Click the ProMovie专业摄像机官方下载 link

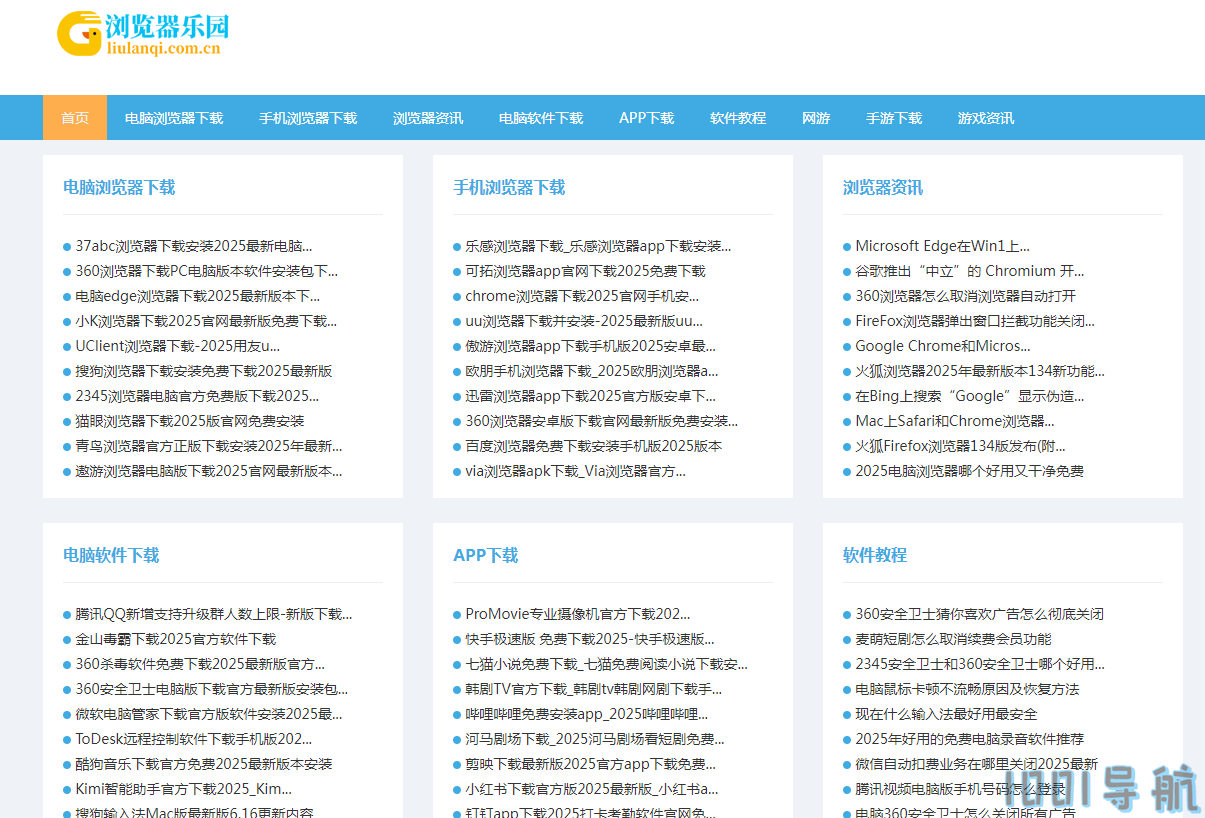[578, 614]
